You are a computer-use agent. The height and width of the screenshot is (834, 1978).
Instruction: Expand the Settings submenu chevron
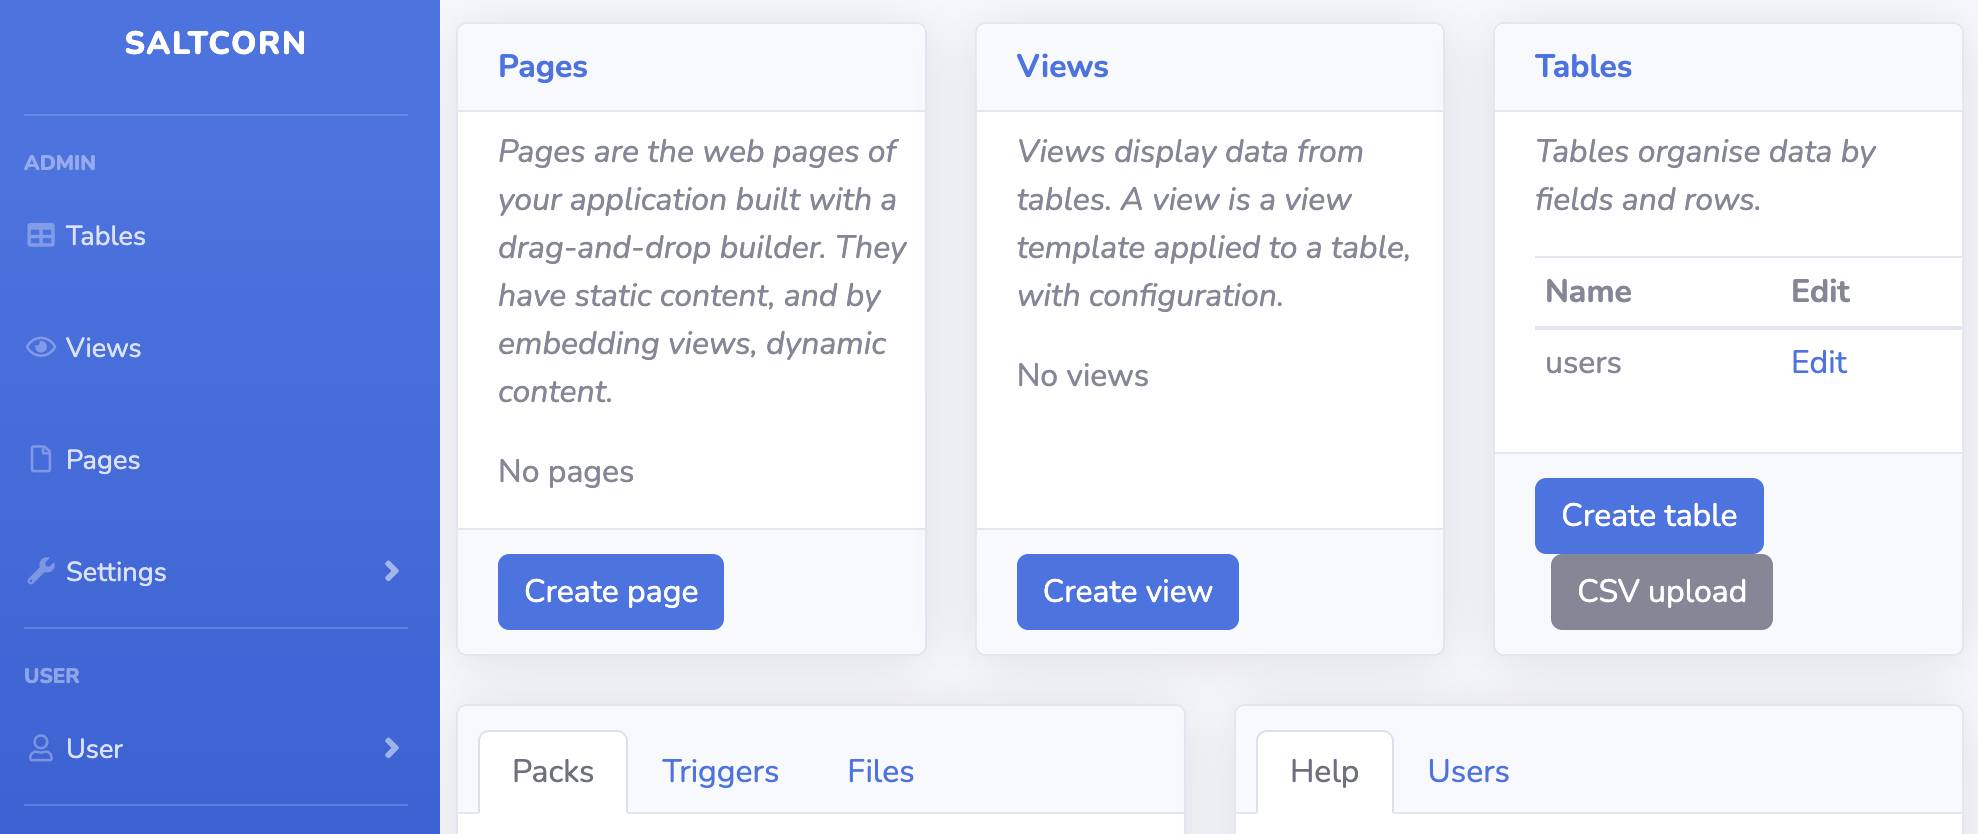391,572
